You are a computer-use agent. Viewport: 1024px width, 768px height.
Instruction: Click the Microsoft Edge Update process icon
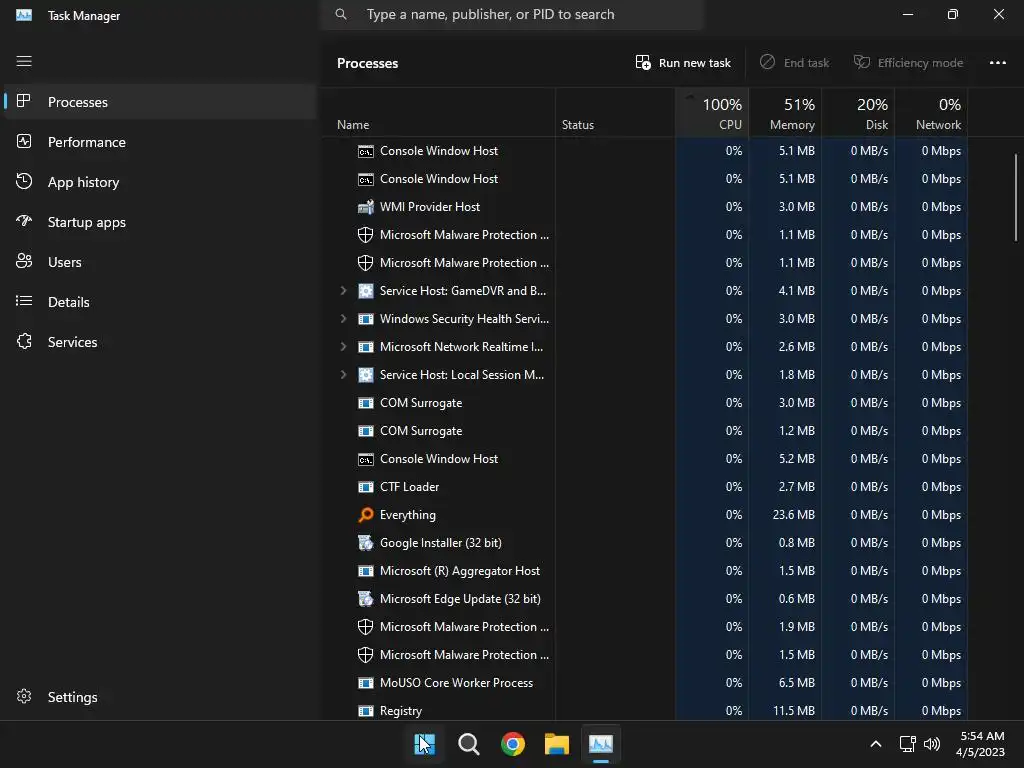(x=366, y=599)
